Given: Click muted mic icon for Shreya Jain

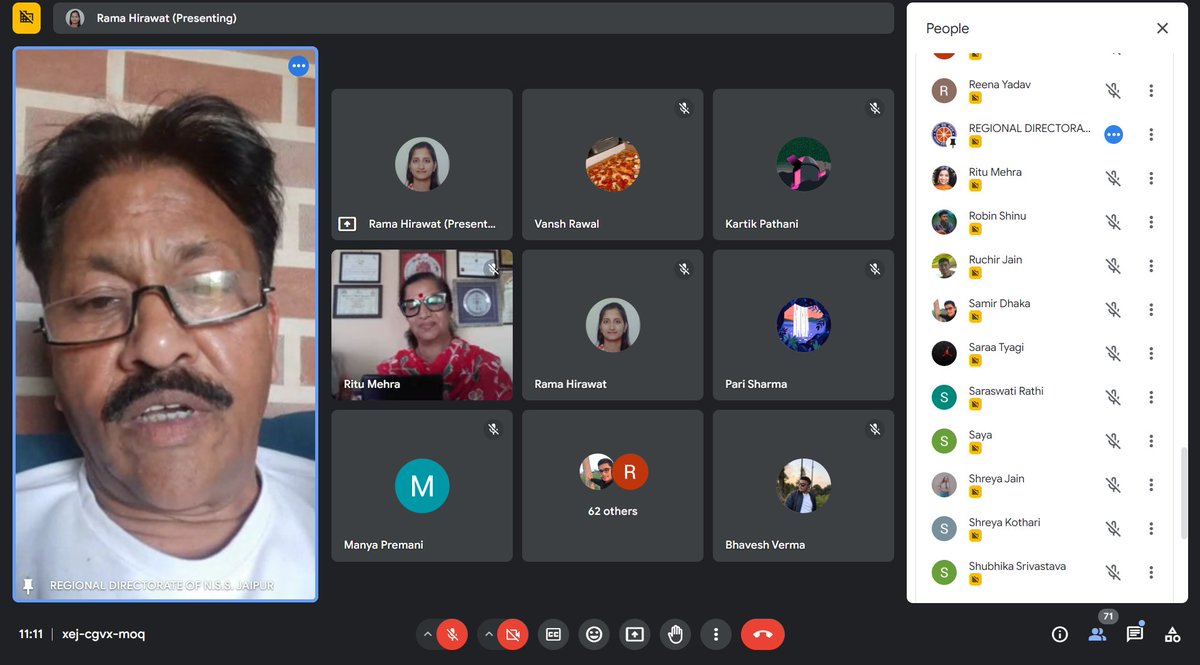Looking at the screenshot, I should (x=1113, y=485).
